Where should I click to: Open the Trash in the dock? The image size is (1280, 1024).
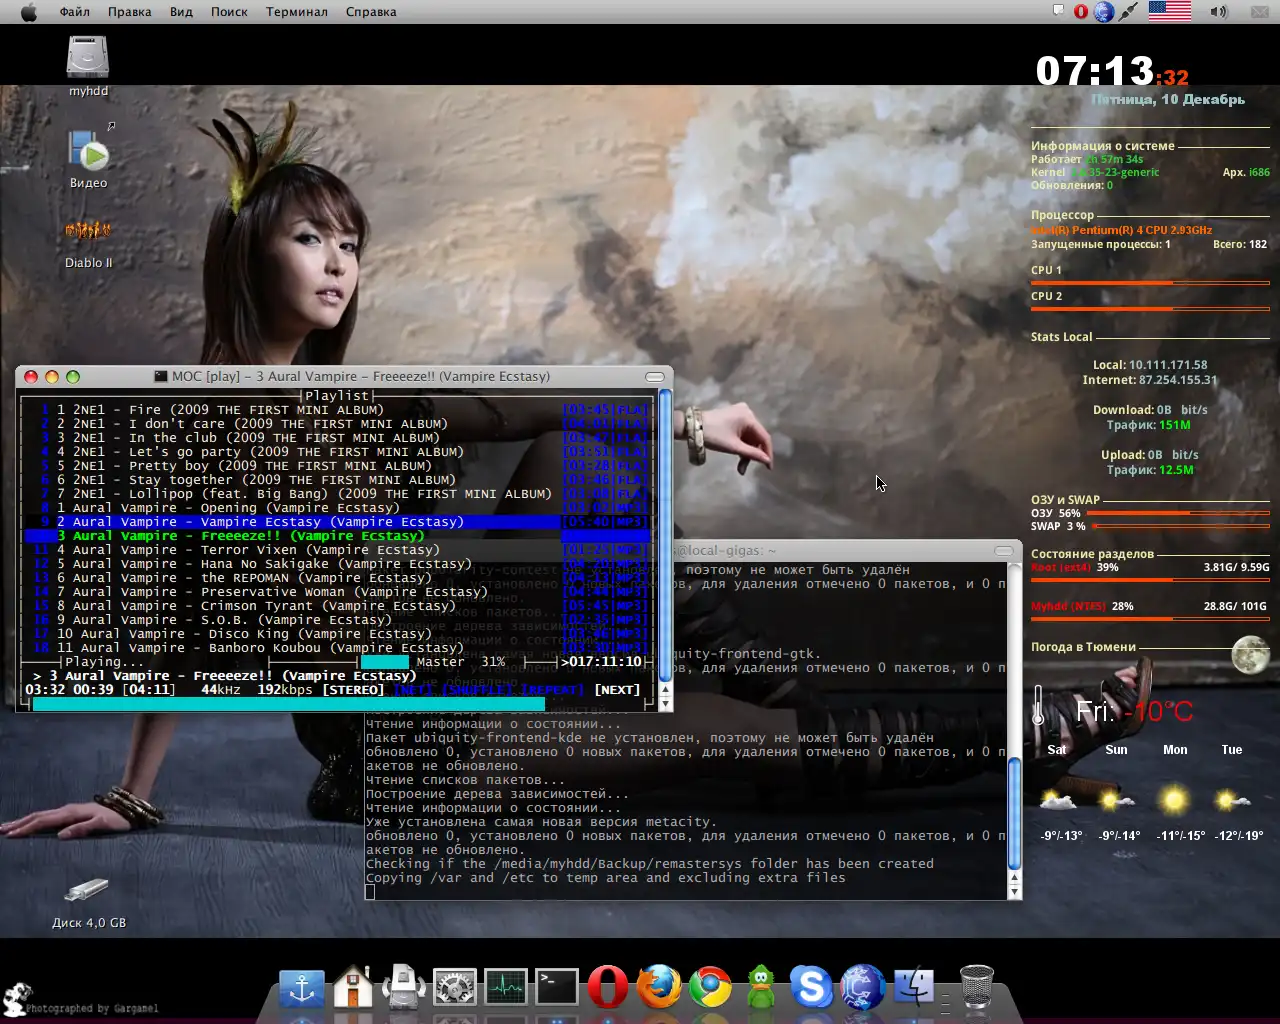pyautogui.click(x=976, y=988)
